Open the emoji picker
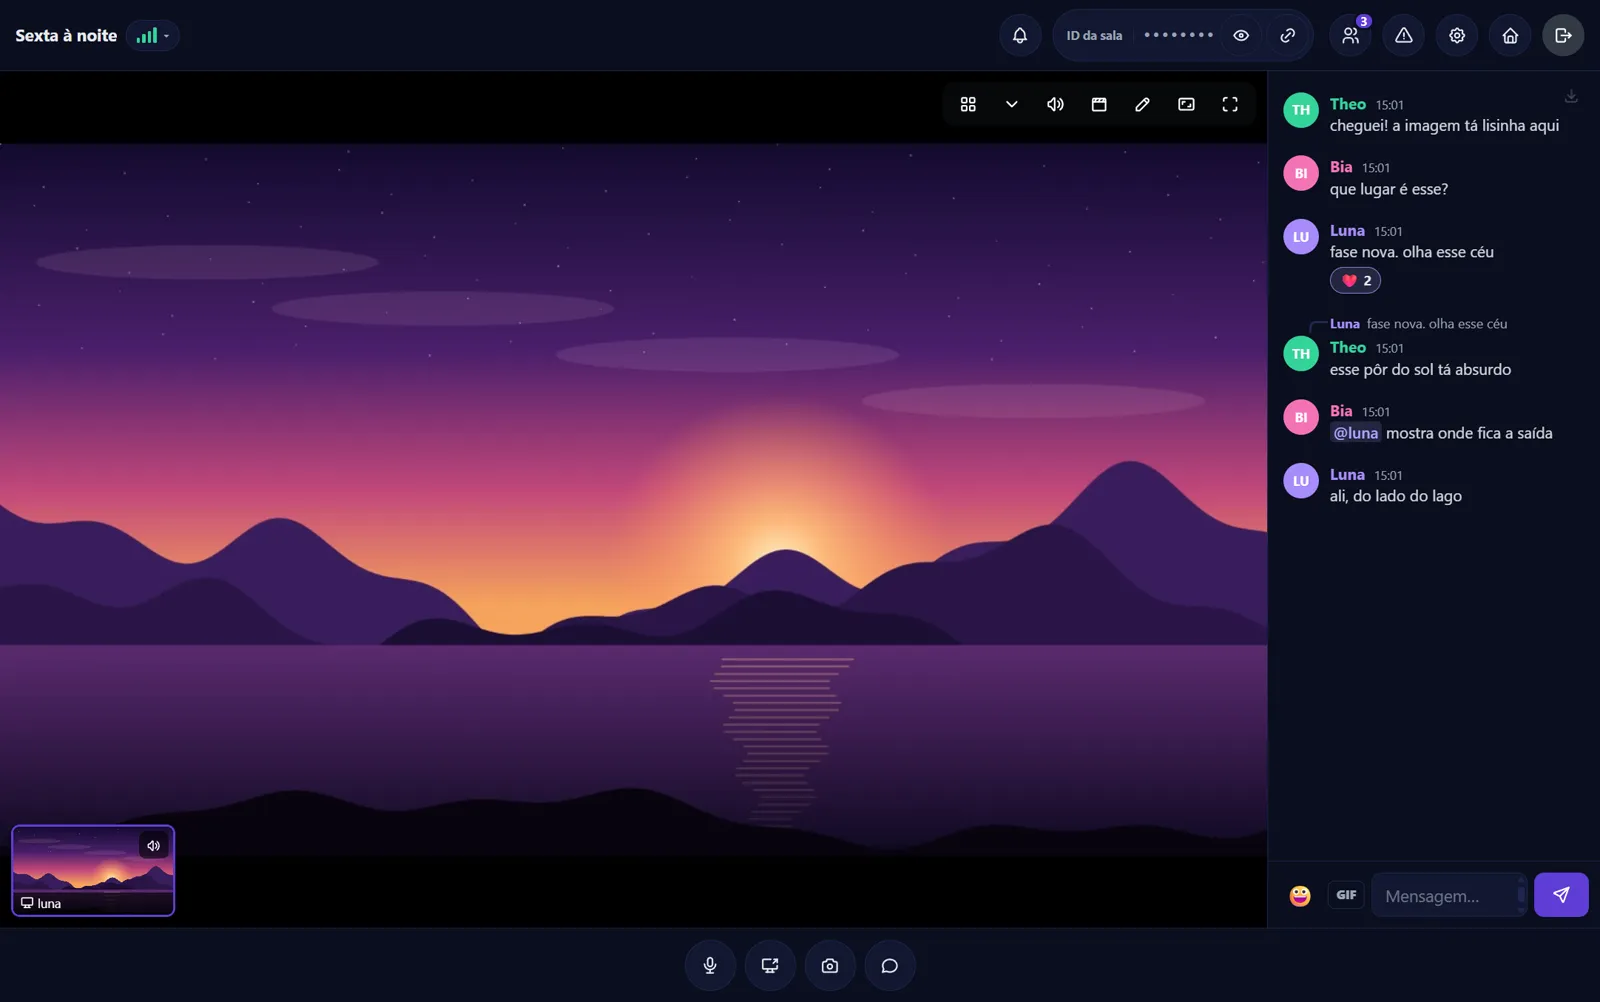 pos(1300,896)
